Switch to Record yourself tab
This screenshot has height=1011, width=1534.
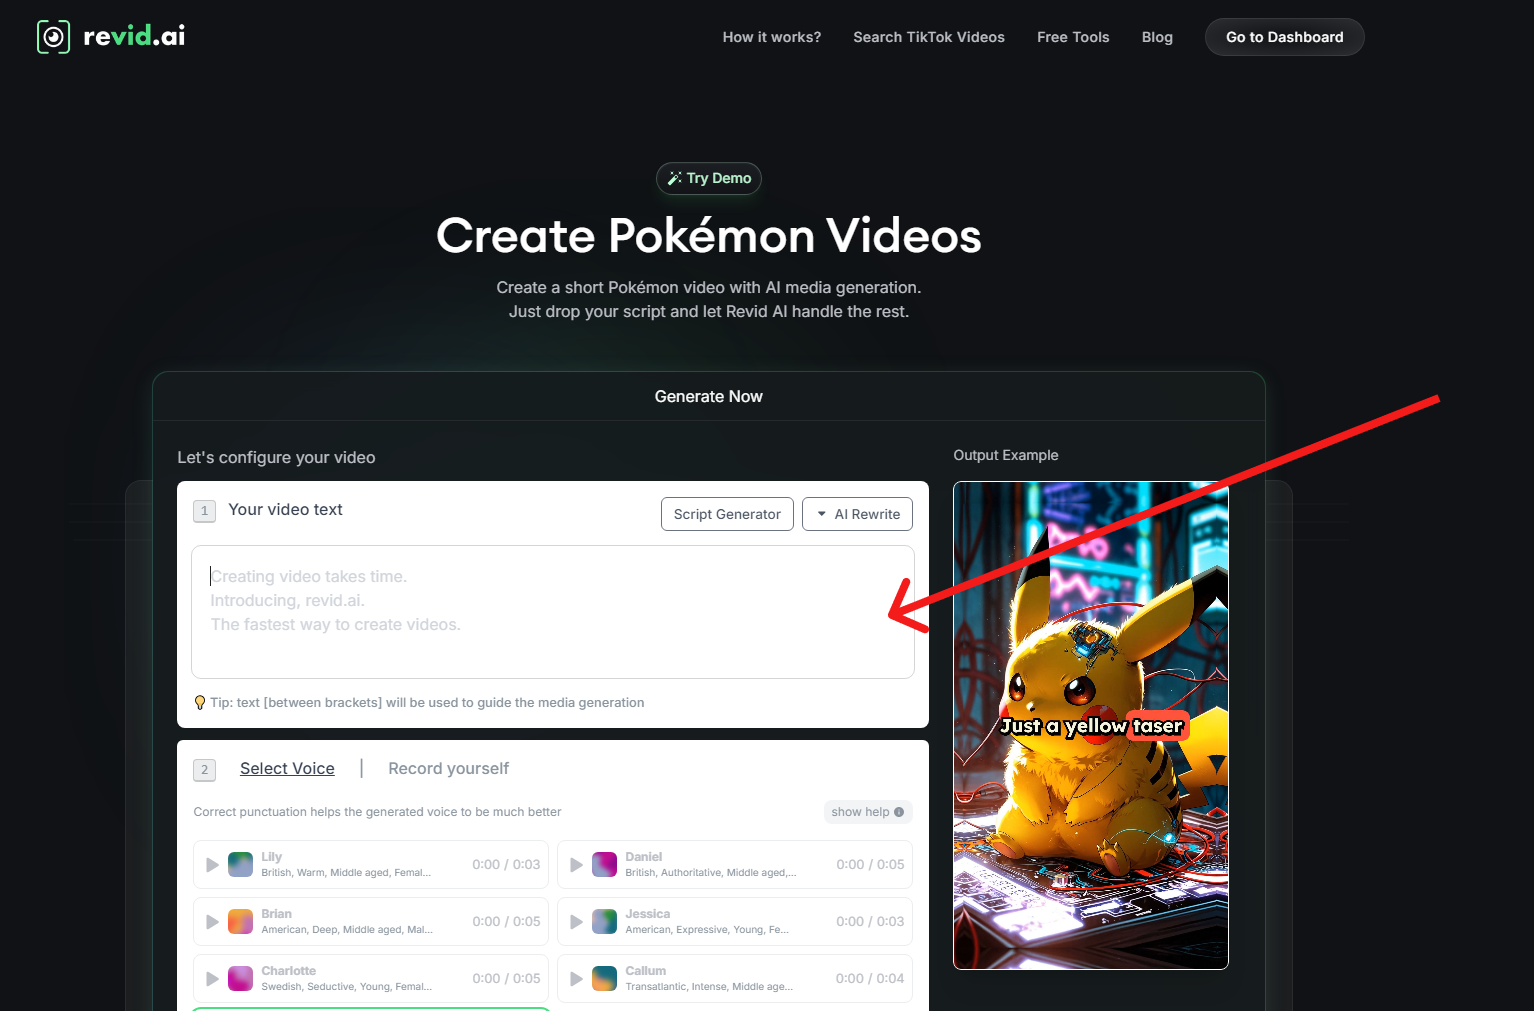448,769
